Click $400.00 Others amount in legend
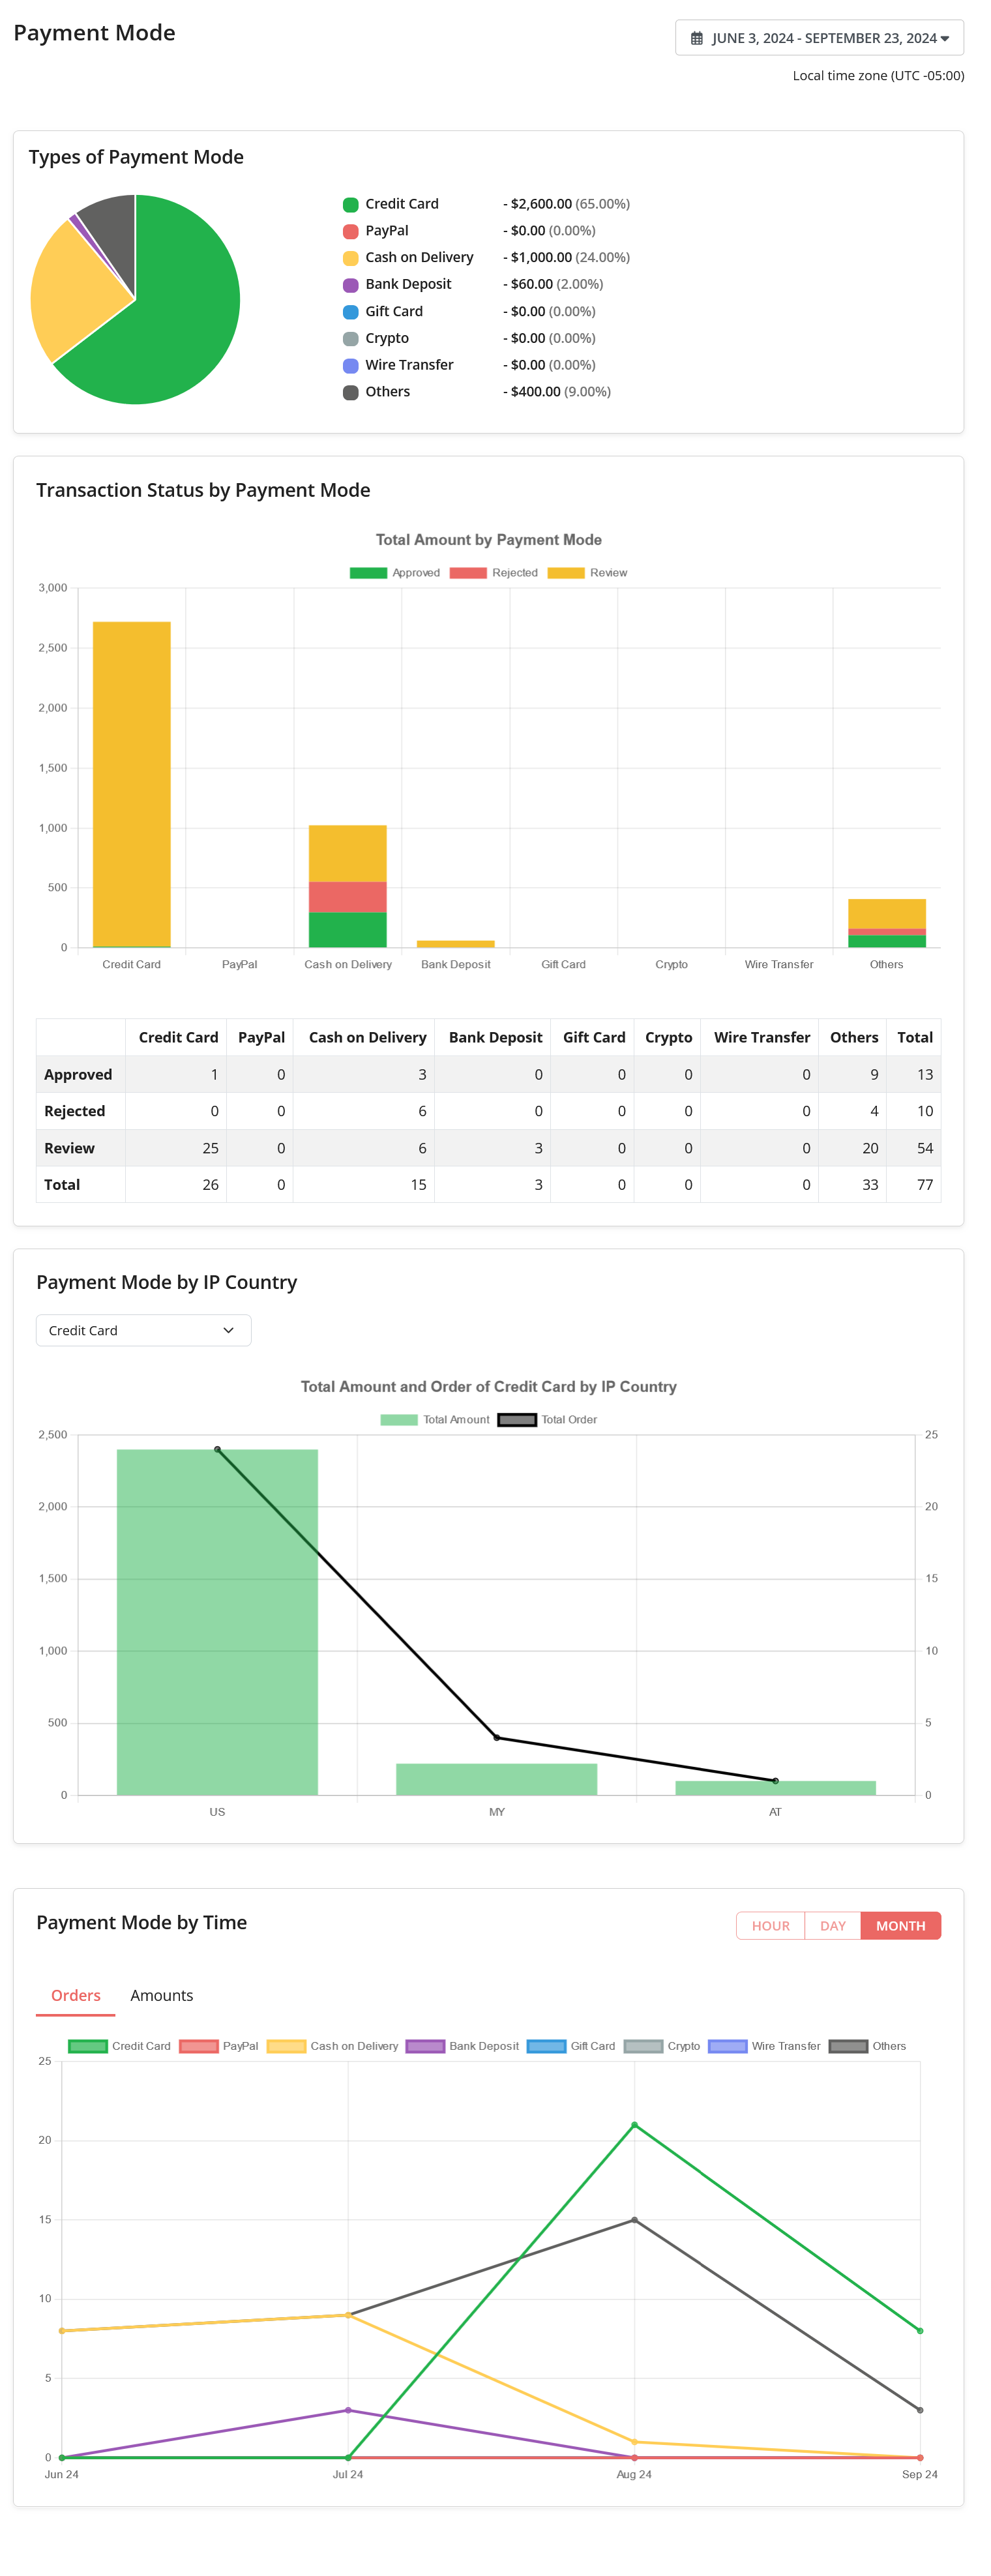This screenshot has width=991, height=2576. coord(536,392)
